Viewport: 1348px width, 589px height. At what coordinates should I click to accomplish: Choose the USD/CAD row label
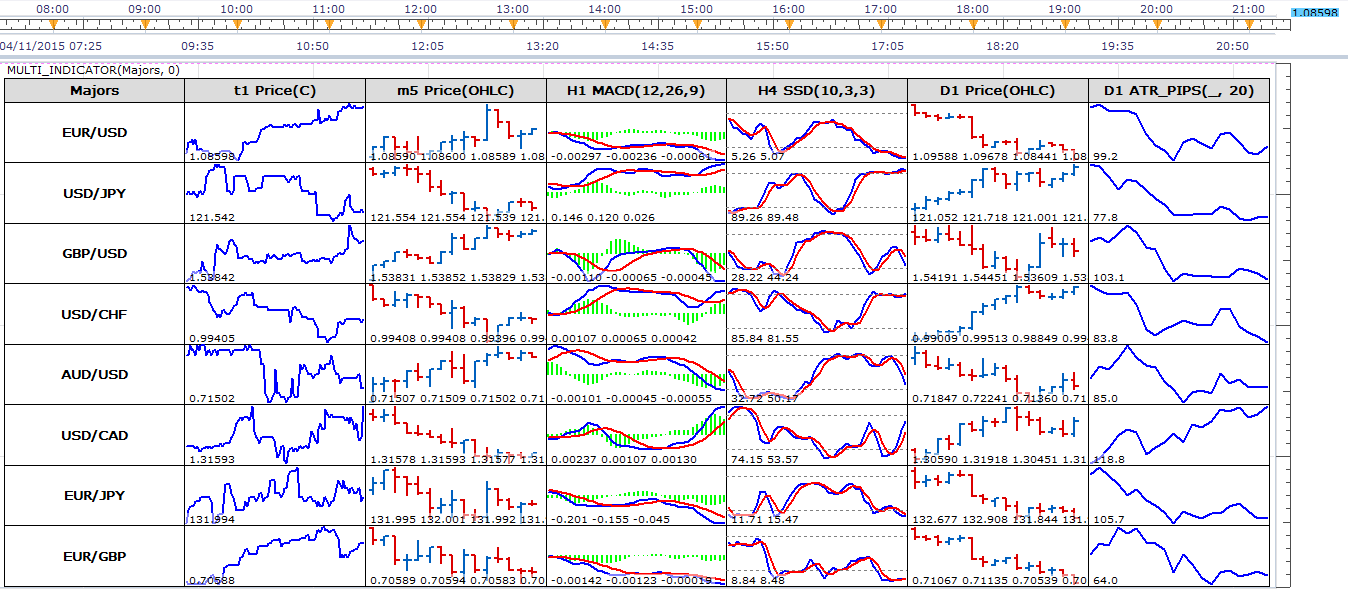[x=95, y=435]
